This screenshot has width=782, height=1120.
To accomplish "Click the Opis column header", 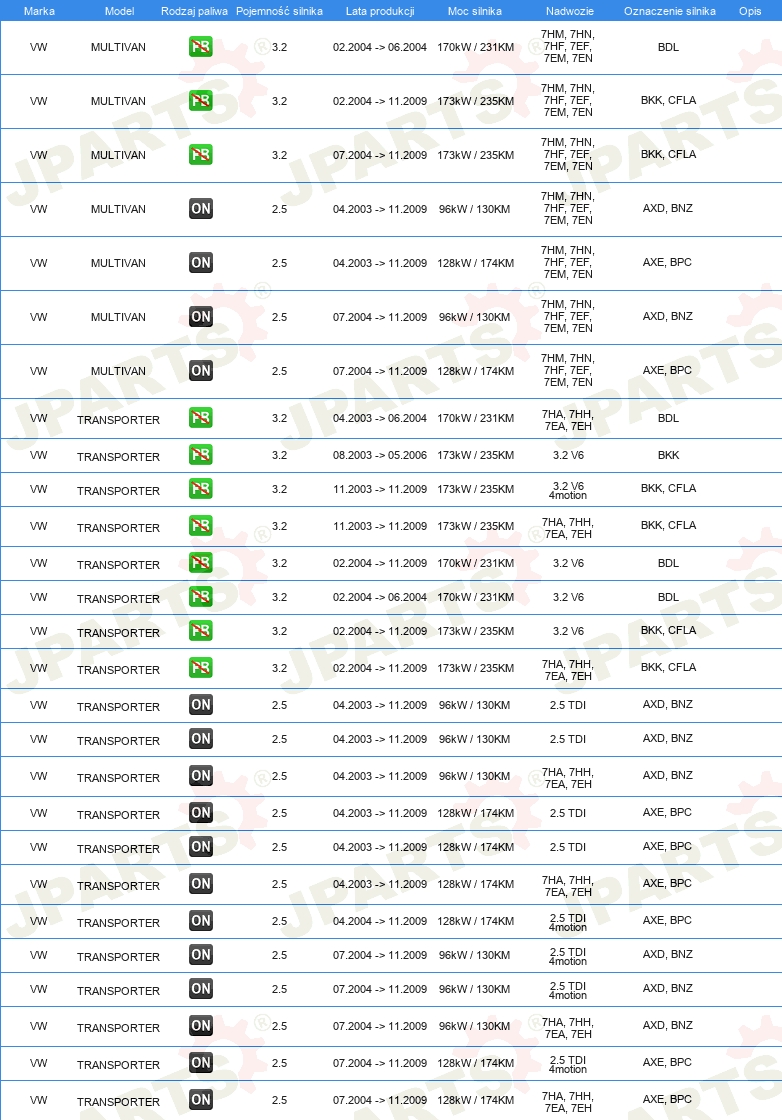I will point(750,11).
